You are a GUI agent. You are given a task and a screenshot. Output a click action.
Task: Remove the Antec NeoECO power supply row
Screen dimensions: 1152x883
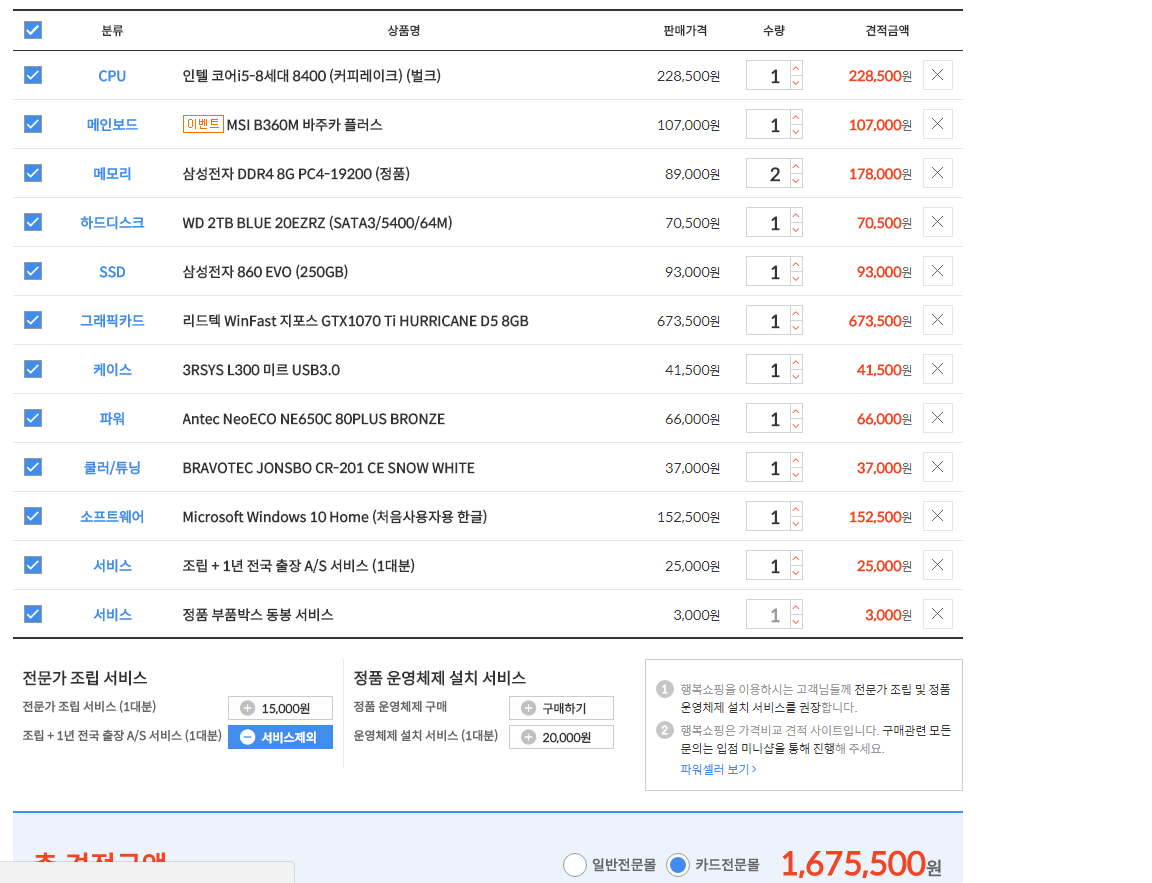(x=937, y=418)
